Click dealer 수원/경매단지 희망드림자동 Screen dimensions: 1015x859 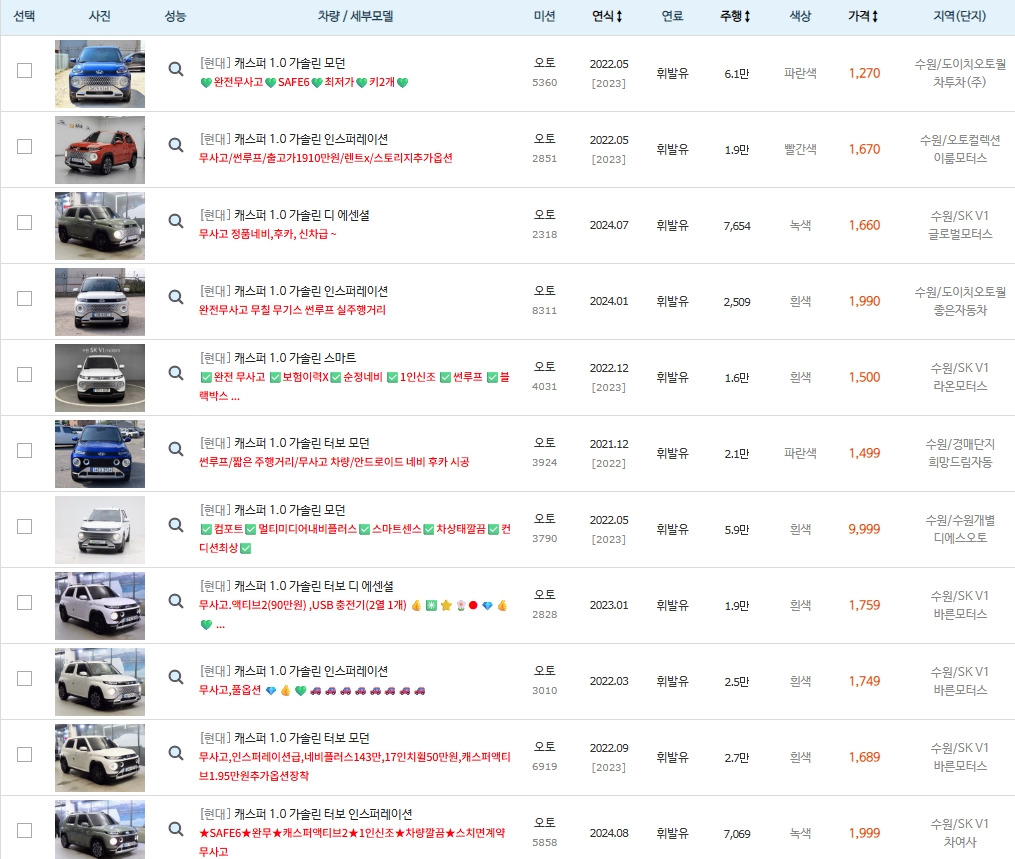960,453
